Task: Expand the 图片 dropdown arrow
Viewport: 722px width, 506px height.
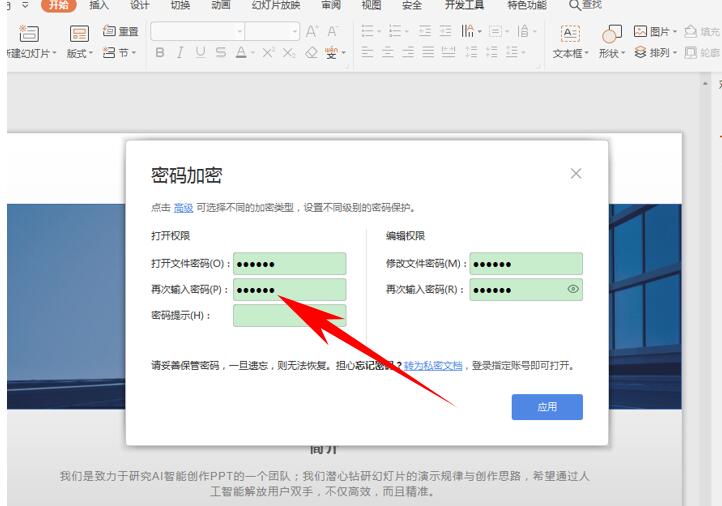Action: tap(675, 32)
